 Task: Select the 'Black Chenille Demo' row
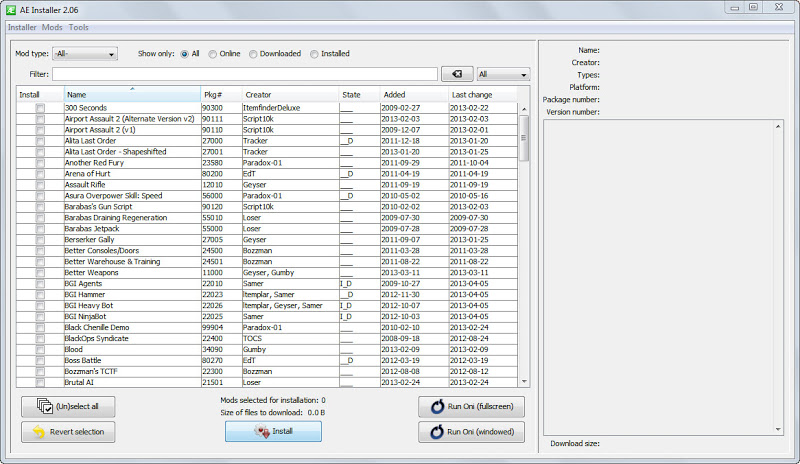(267, 328)
